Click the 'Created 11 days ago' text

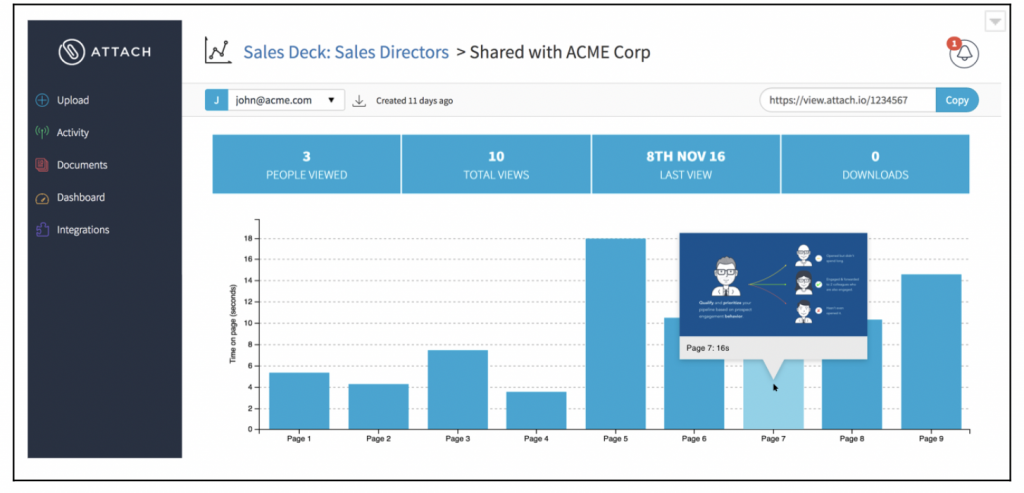[415, 101]
